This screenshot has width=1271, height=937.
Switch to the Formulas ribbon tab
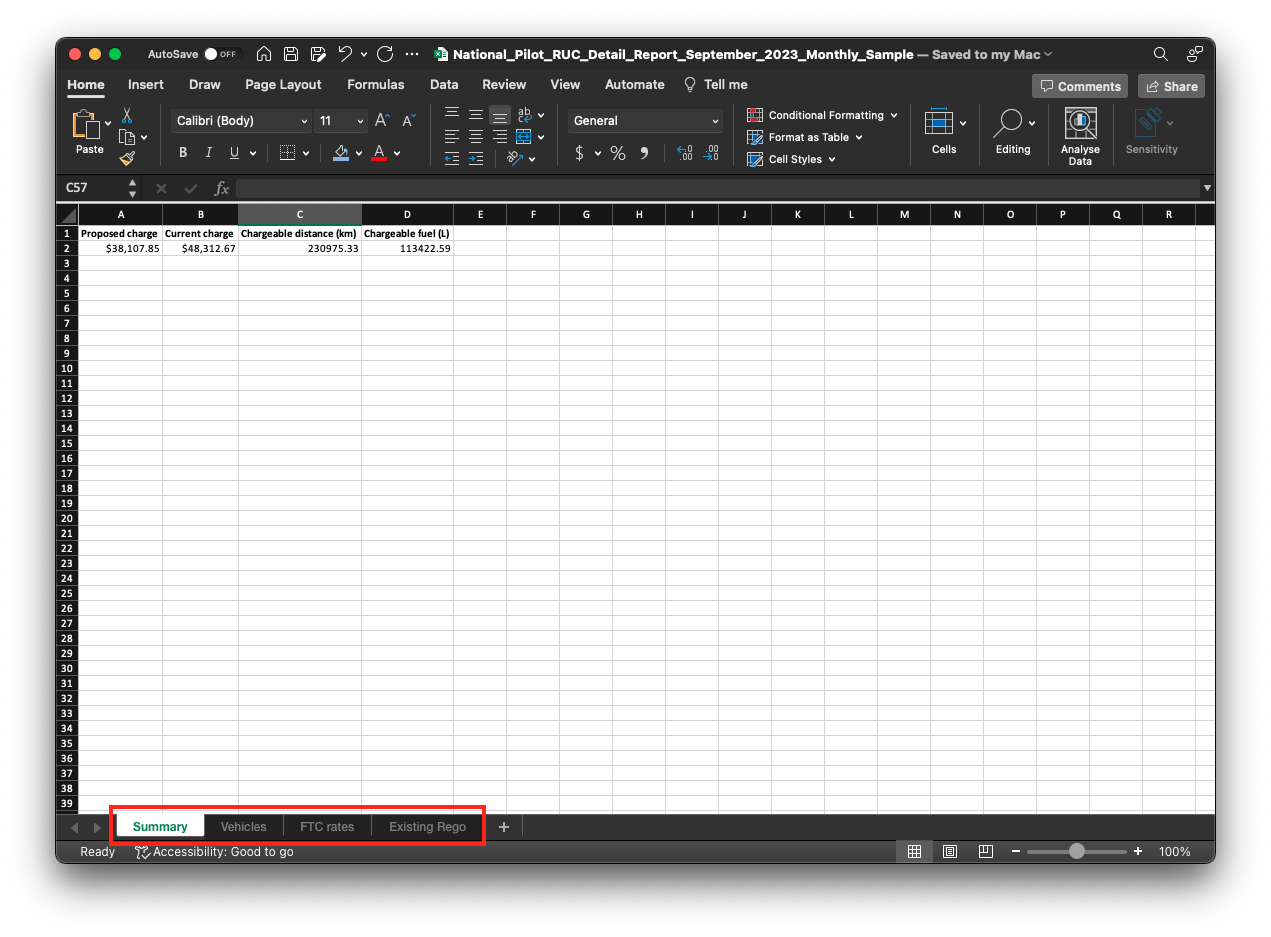click(376, 85)
